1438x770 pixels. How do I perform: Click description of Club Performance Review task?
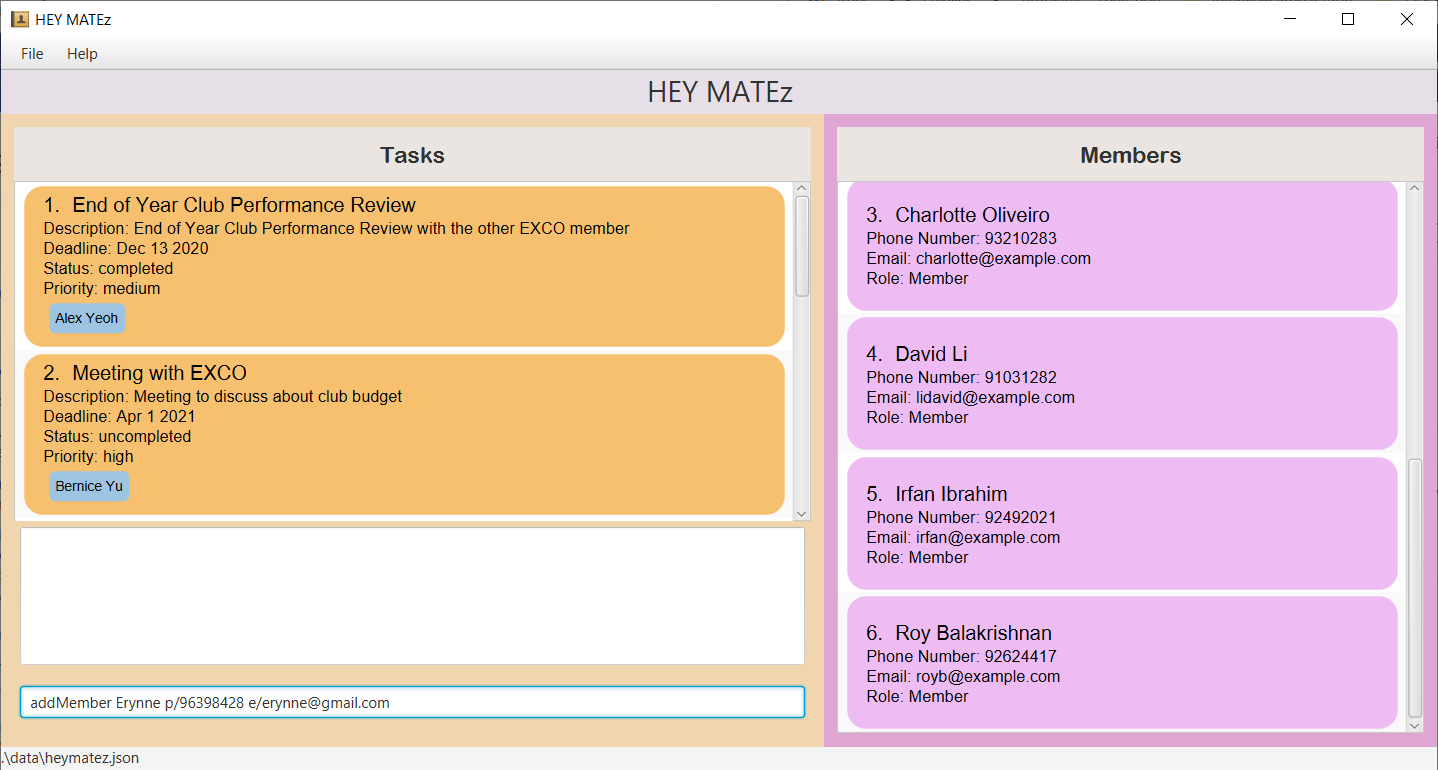pos(336,228)
